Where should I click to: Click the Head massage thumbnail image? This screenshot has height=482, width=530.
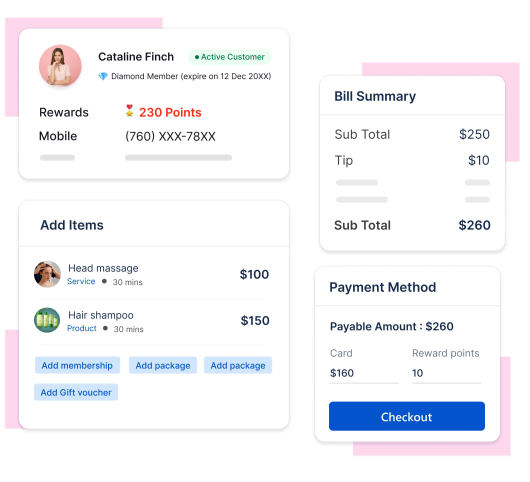click(x=47, y=274)
